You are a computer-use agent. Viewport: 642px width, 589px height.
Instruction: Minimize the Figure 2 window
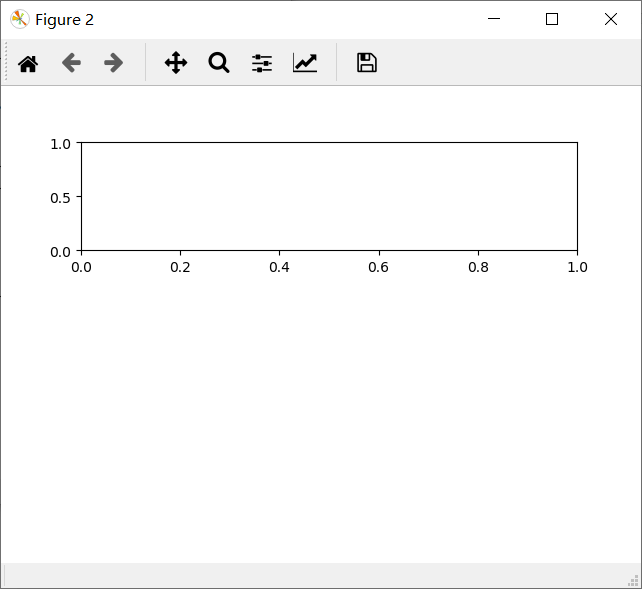point(494,19)
